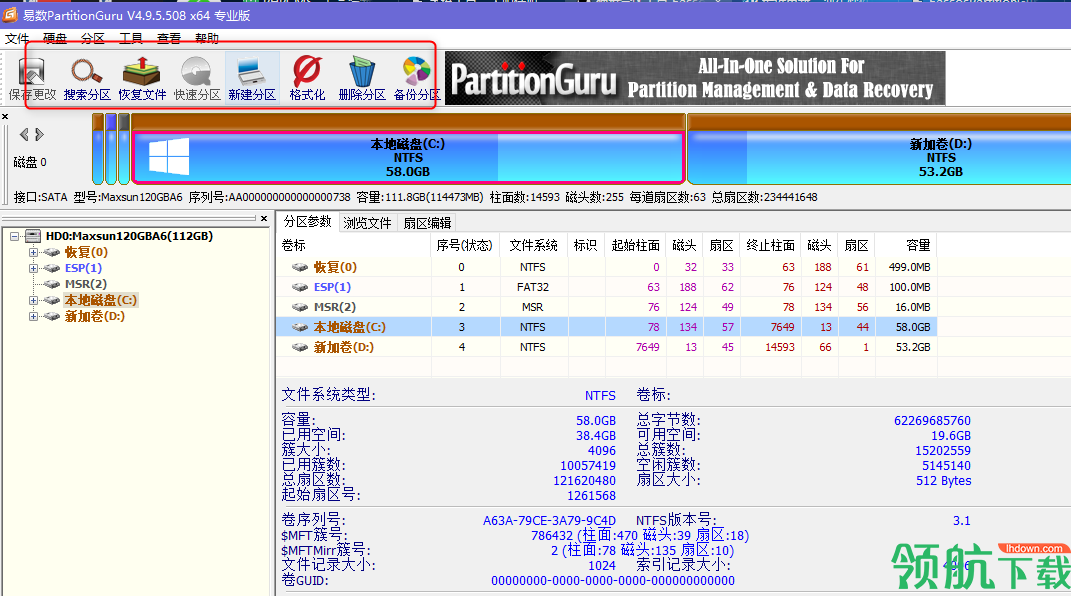Open the 搜索分区 search partition tool
Screen dimensions: 1071x596
(x=87, y=79)
